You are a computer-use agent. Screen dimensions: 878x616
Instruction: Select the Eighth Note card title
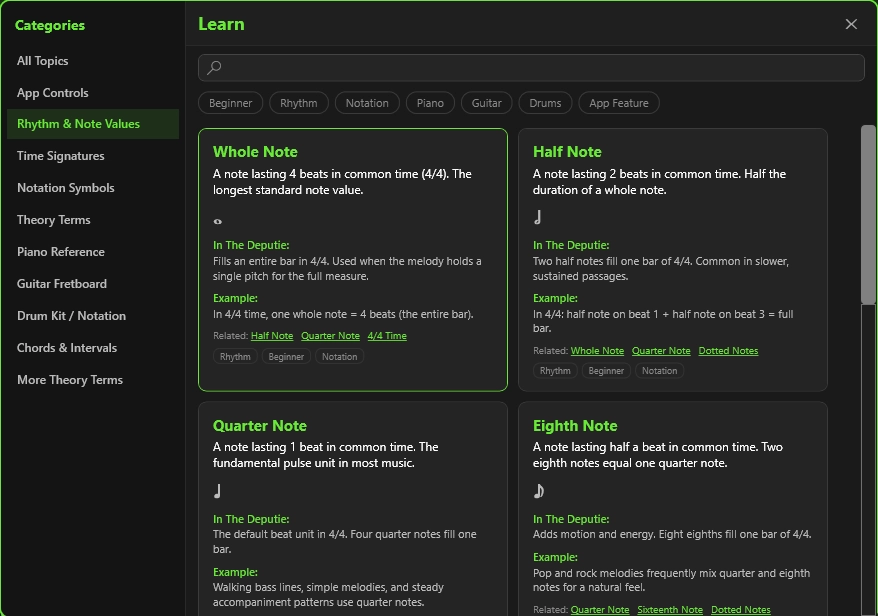[x=575, y=426]
